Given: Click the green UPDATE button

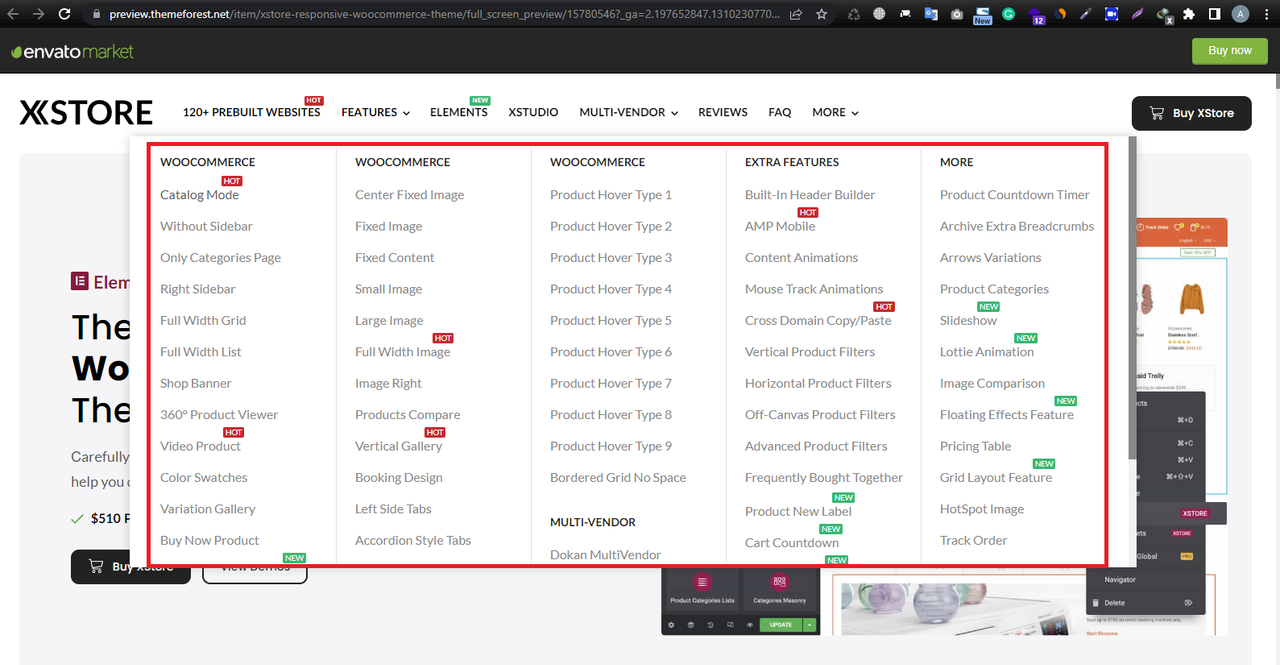Looking at the screenshot, I should click(781, 625).
